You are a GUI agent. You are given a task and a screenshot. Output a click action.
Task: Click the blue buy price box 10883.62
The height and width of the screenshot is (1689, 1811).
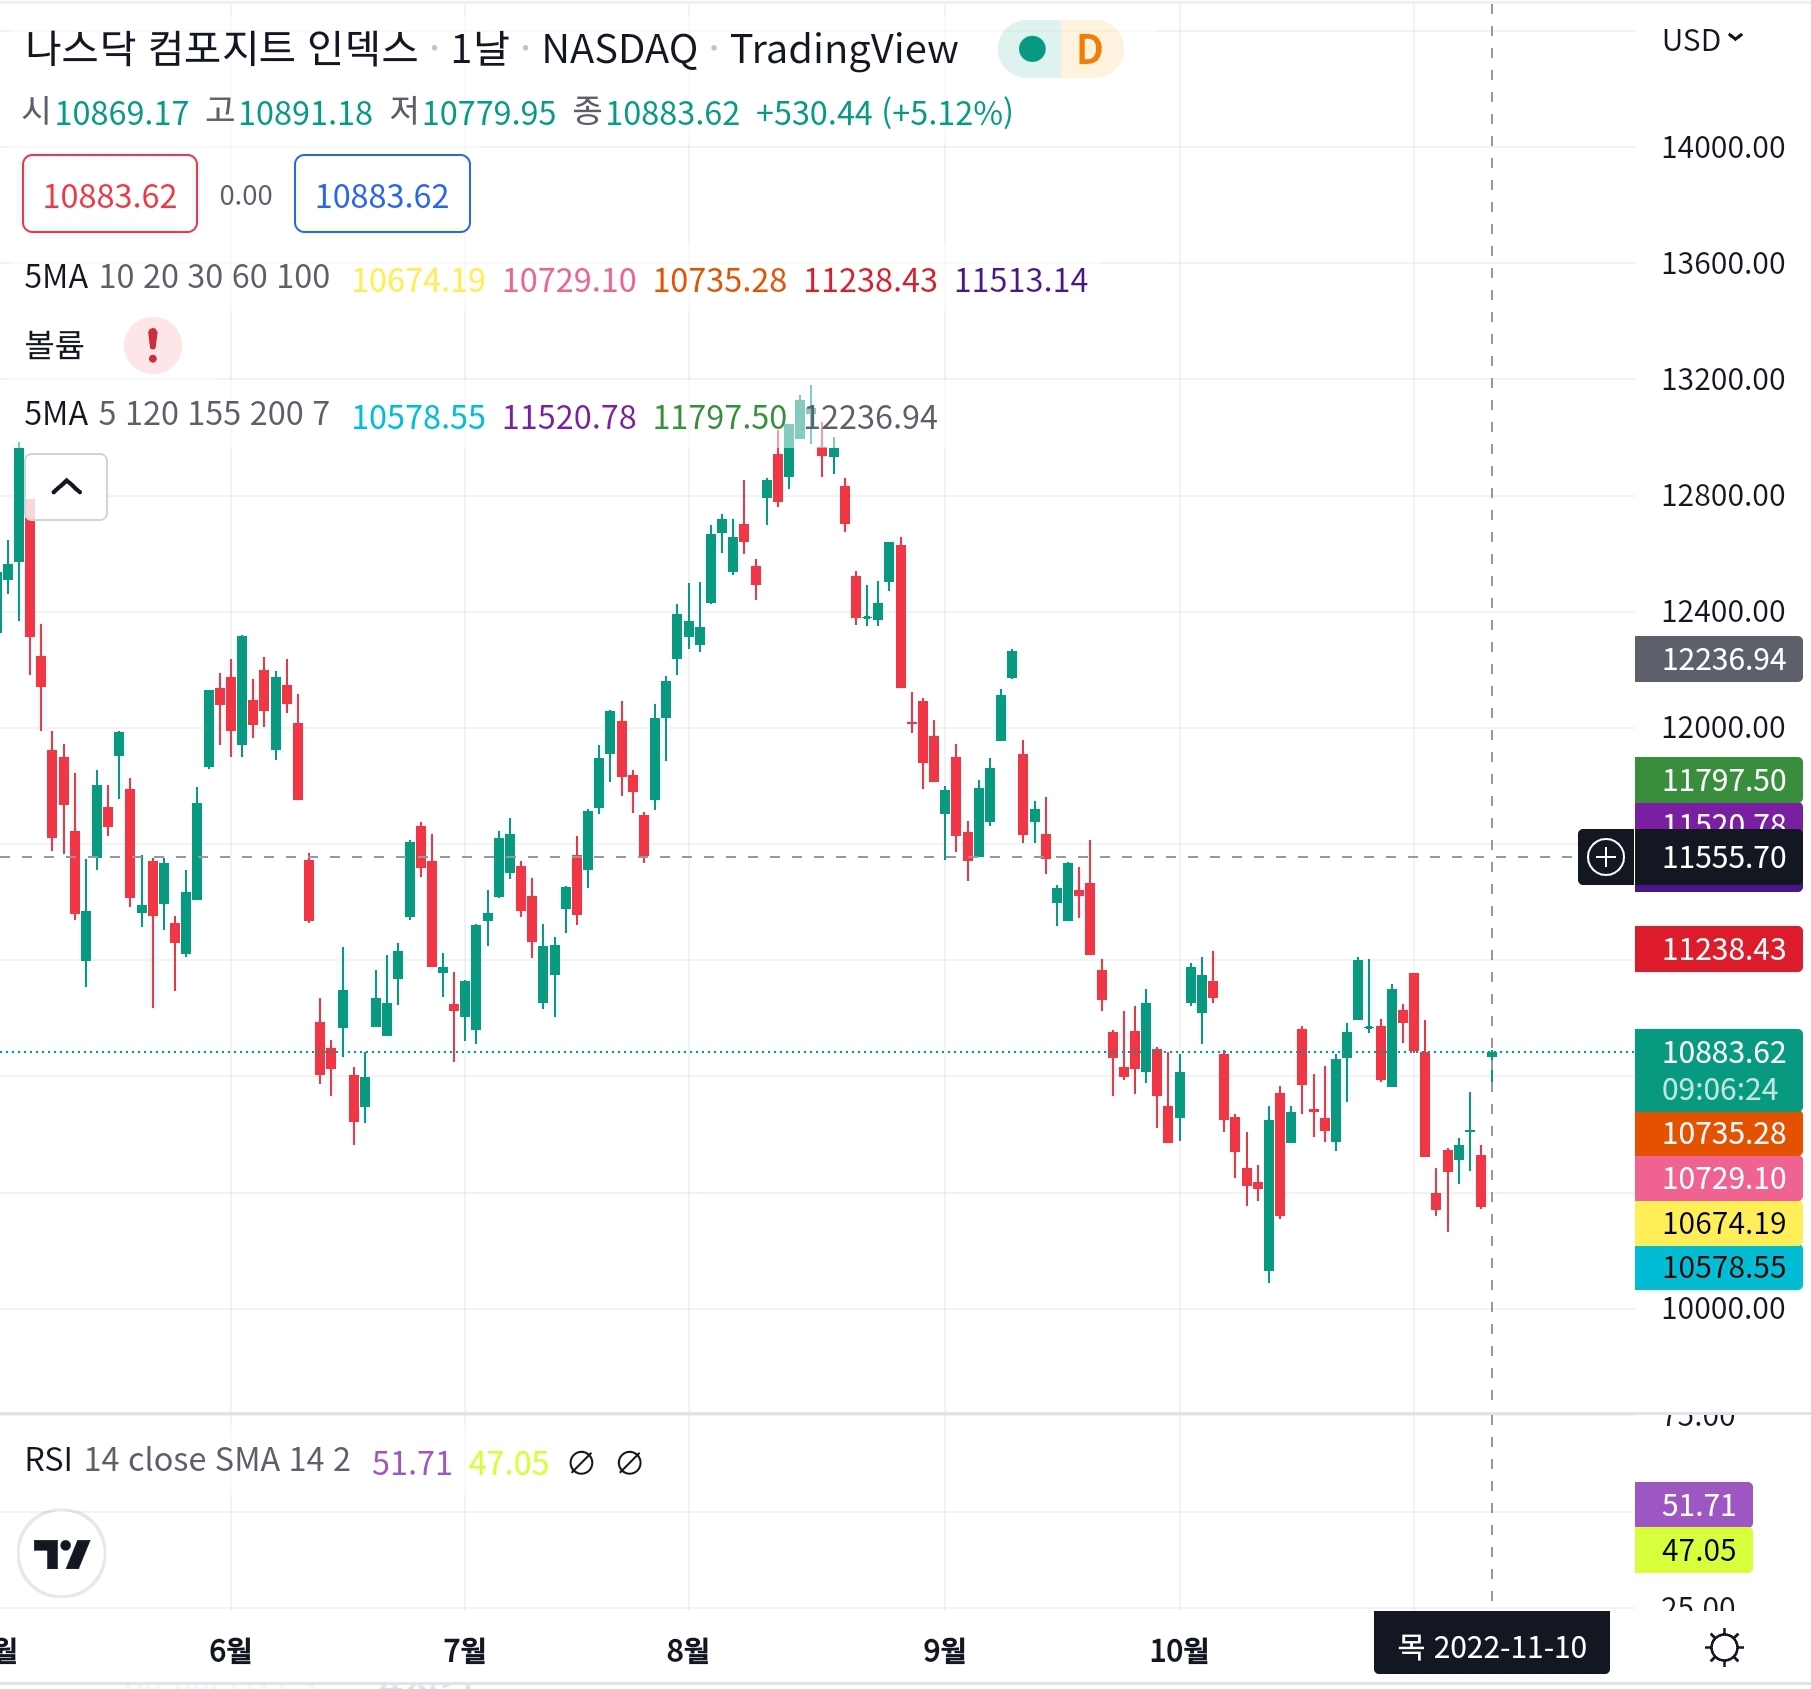(x=382, y=194)
